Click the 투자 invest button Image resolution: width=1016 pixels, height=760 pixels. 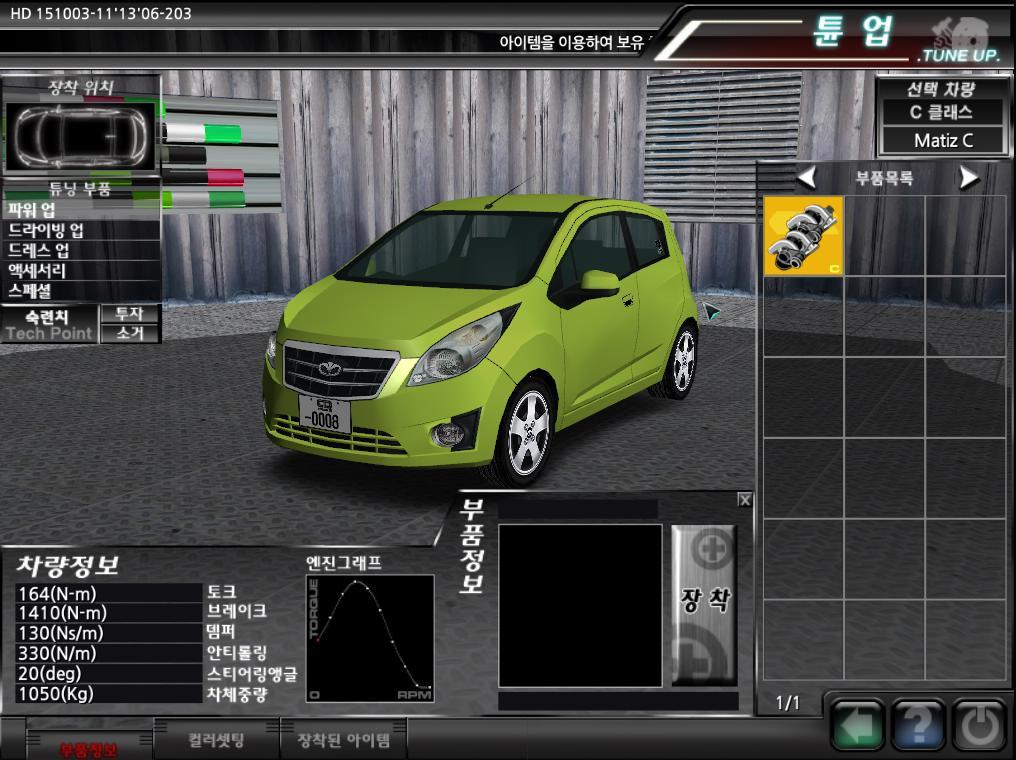click(x=130, y=314)
